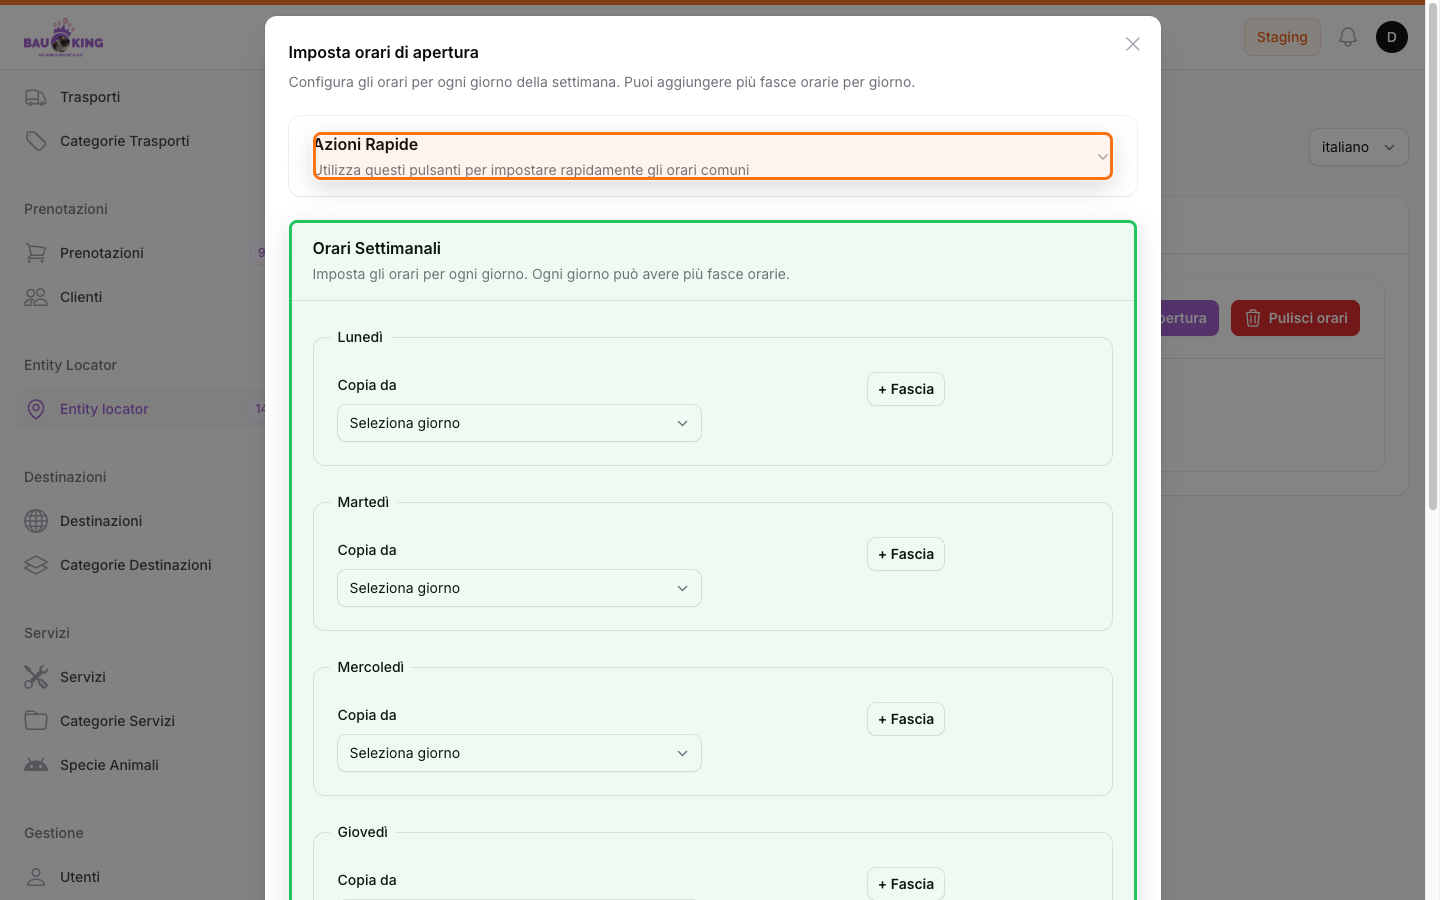Click the Trasporti truck icon

36,97
